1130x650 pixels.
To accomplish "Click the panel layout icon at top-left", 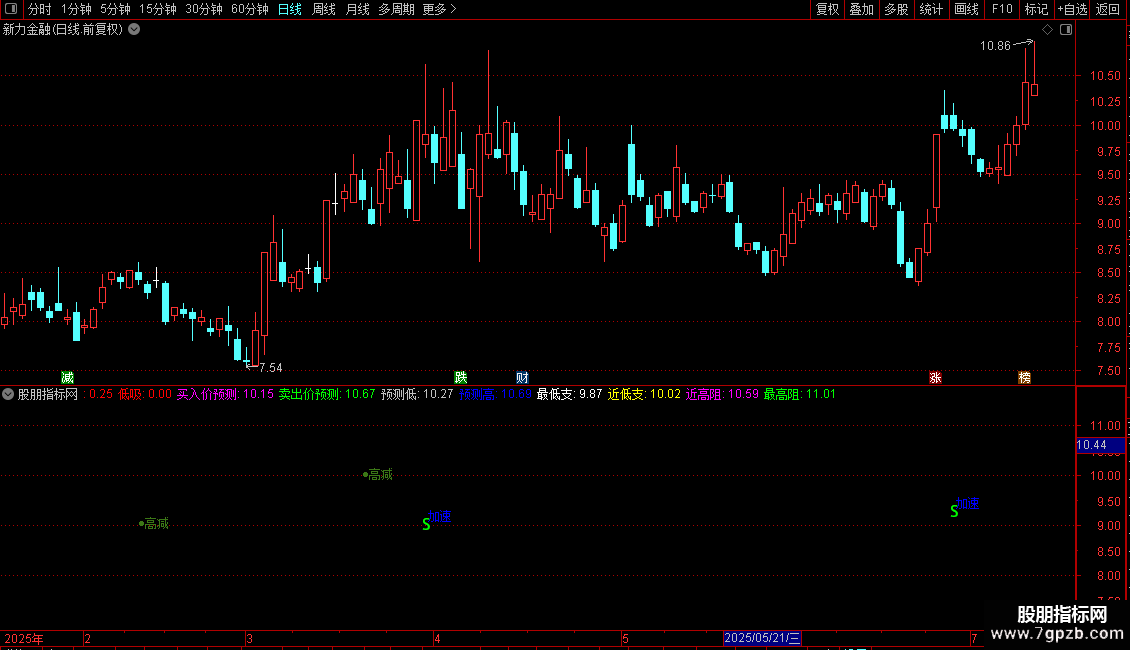I will pyautogui.click(x=11, y=9).
